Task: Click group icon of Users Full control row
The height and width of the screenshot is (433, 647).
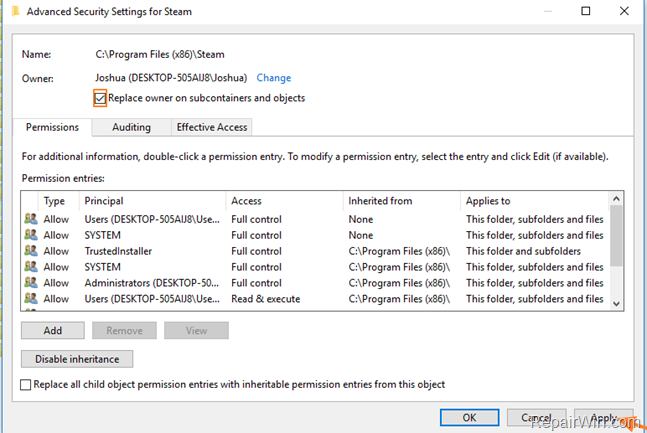Action: [31, 219]
